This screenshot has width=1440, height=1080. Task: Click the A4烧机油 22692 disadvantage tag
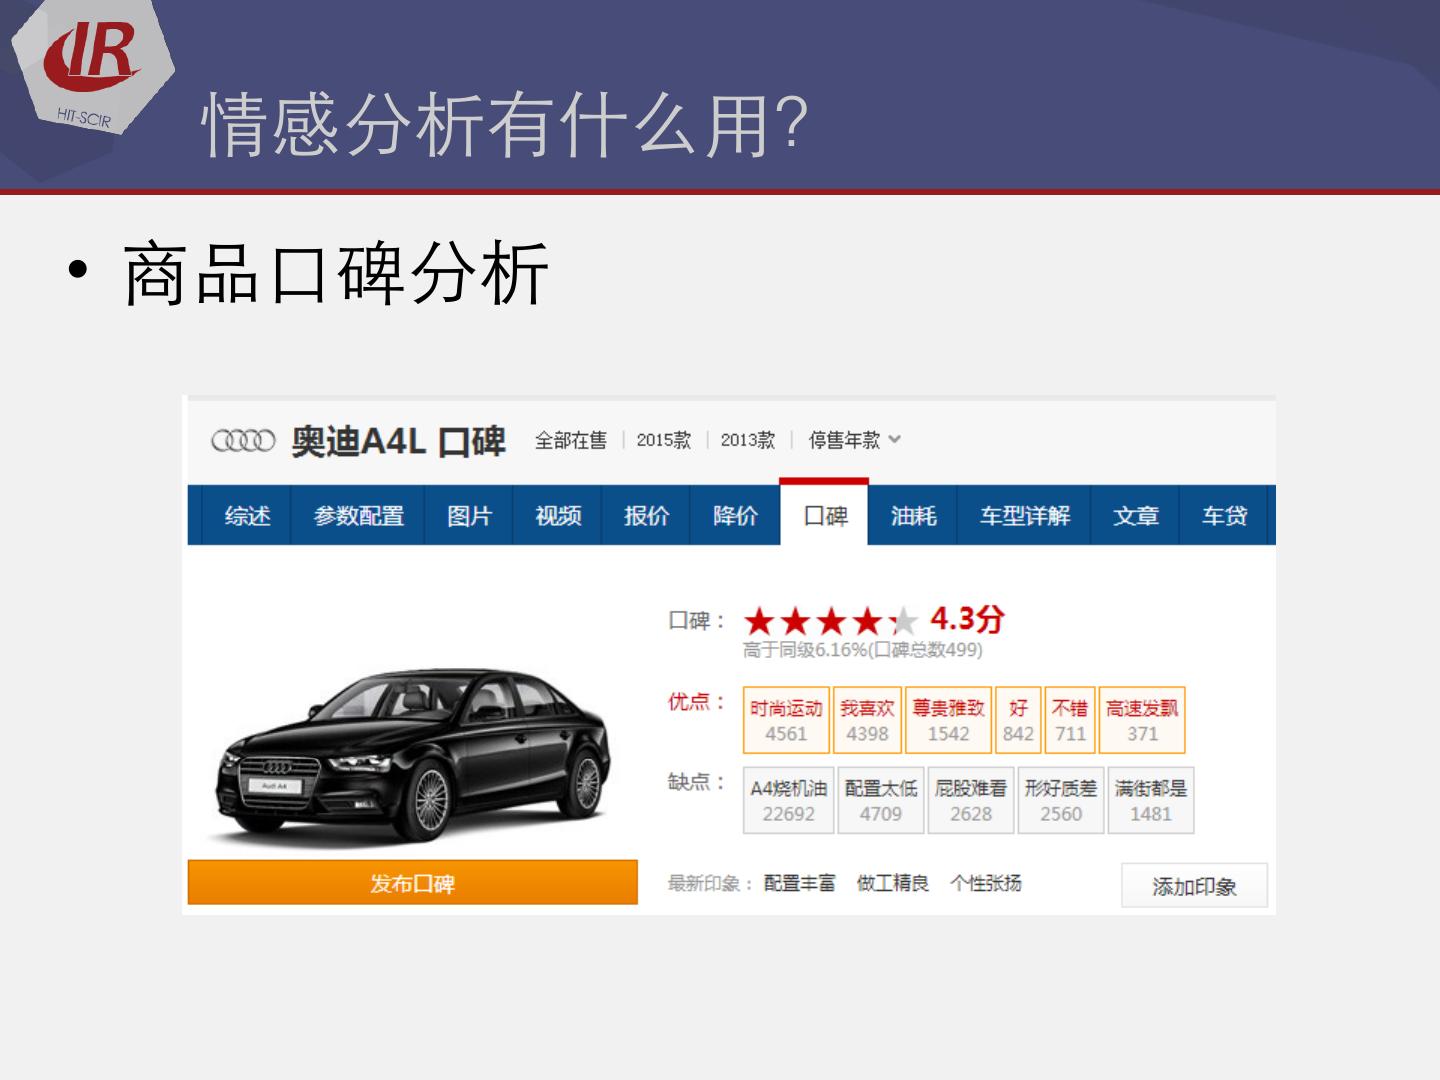788,800
